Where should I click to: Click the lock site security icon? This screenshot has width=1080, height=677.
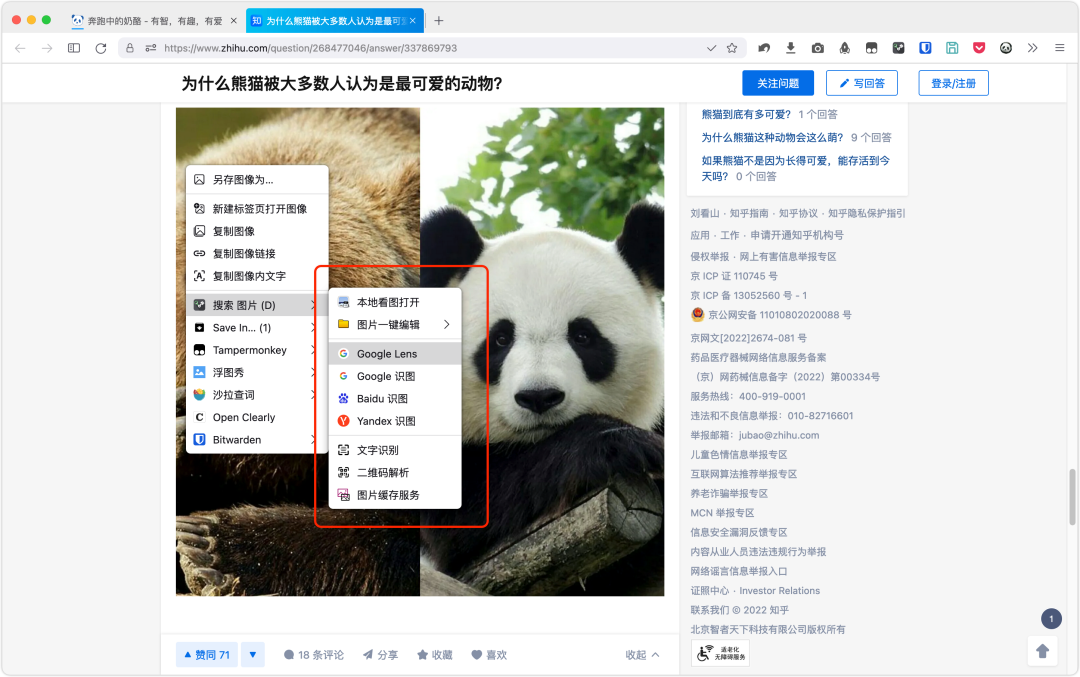(129, 48)
